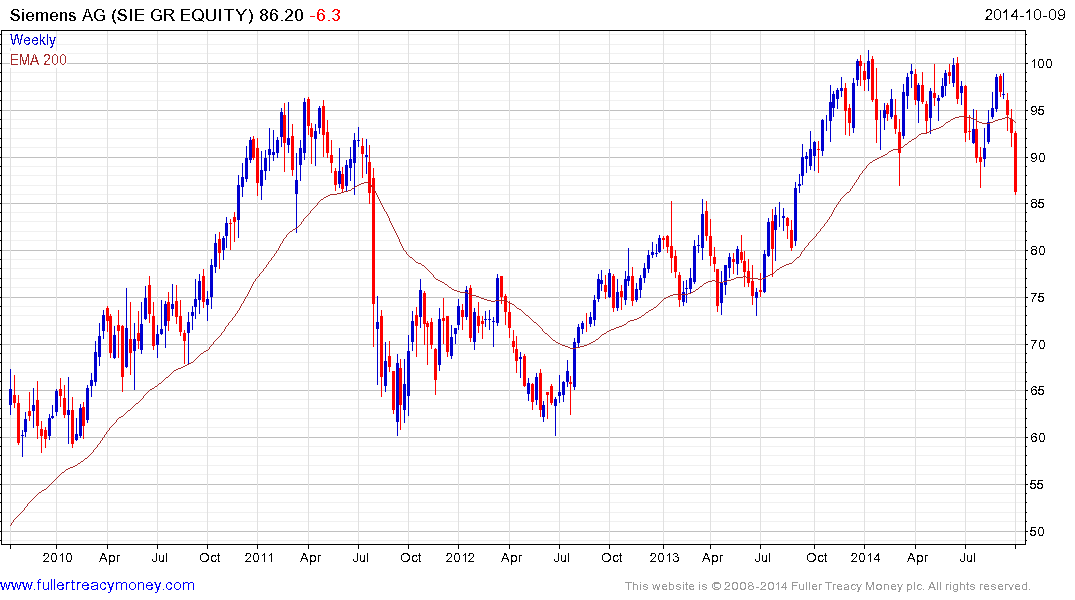This screenshot has height=600, width=1075.
Task: Click the Weekly timeframe label
Action: 33,40
